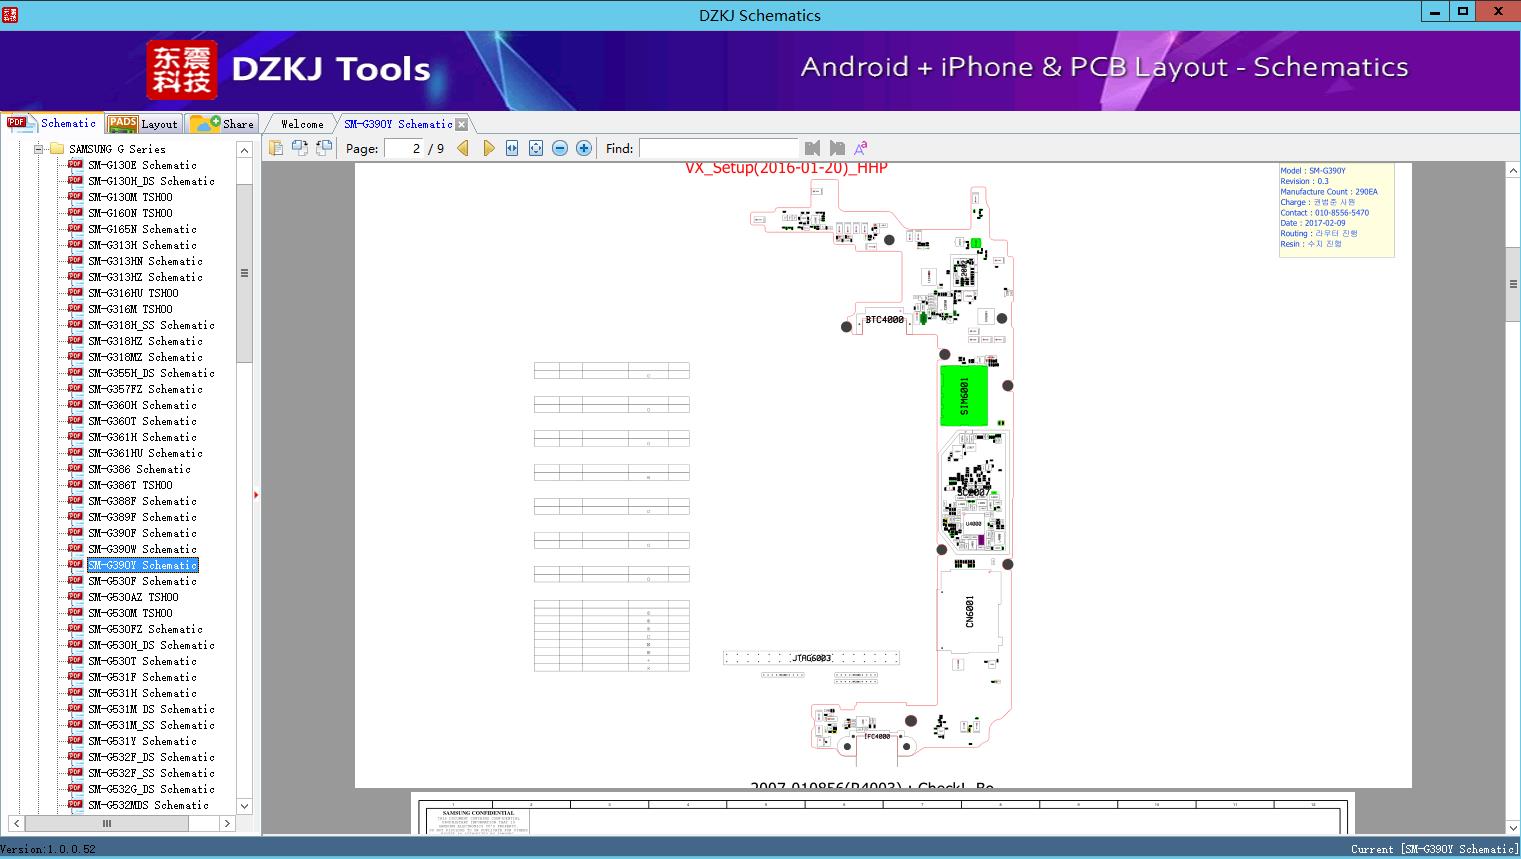Go to the previous page
The width and height of the screenshot is (1521, 859).
[463, 148]
